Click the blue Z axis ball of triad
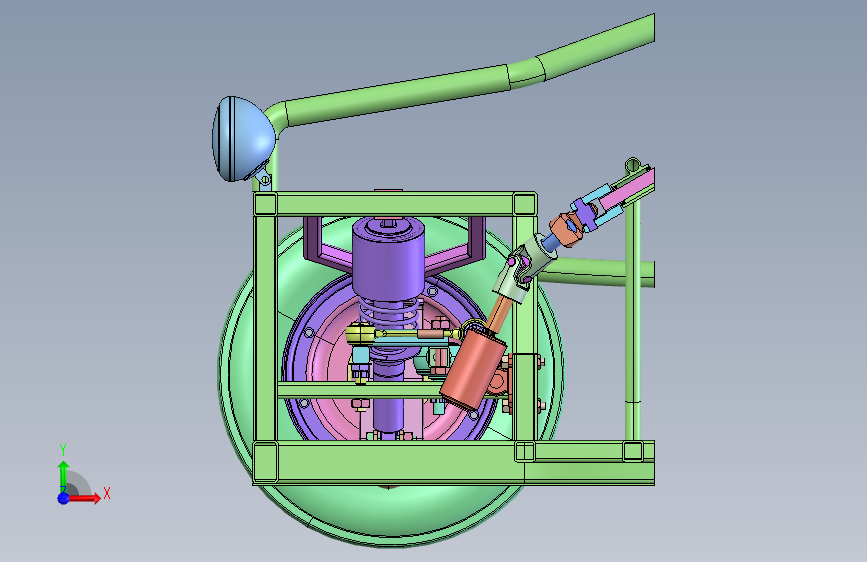 click(x=64, y=498)
